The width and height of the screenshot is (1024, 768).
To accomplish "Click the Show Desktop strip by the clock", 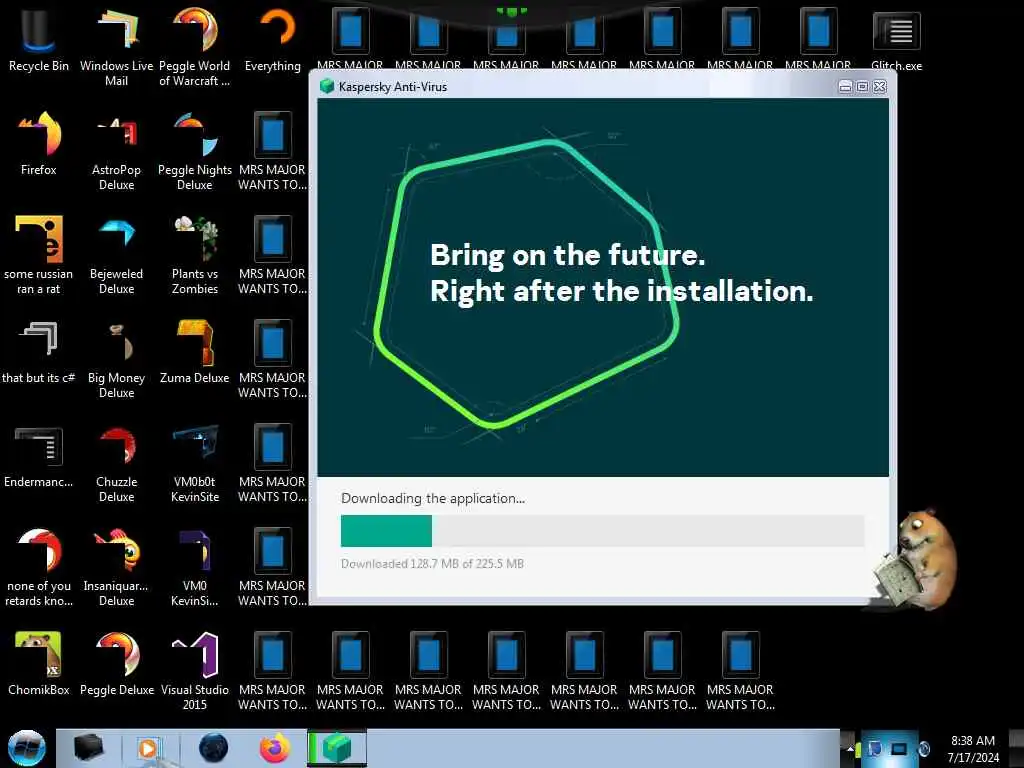I will coord(1016,748).
